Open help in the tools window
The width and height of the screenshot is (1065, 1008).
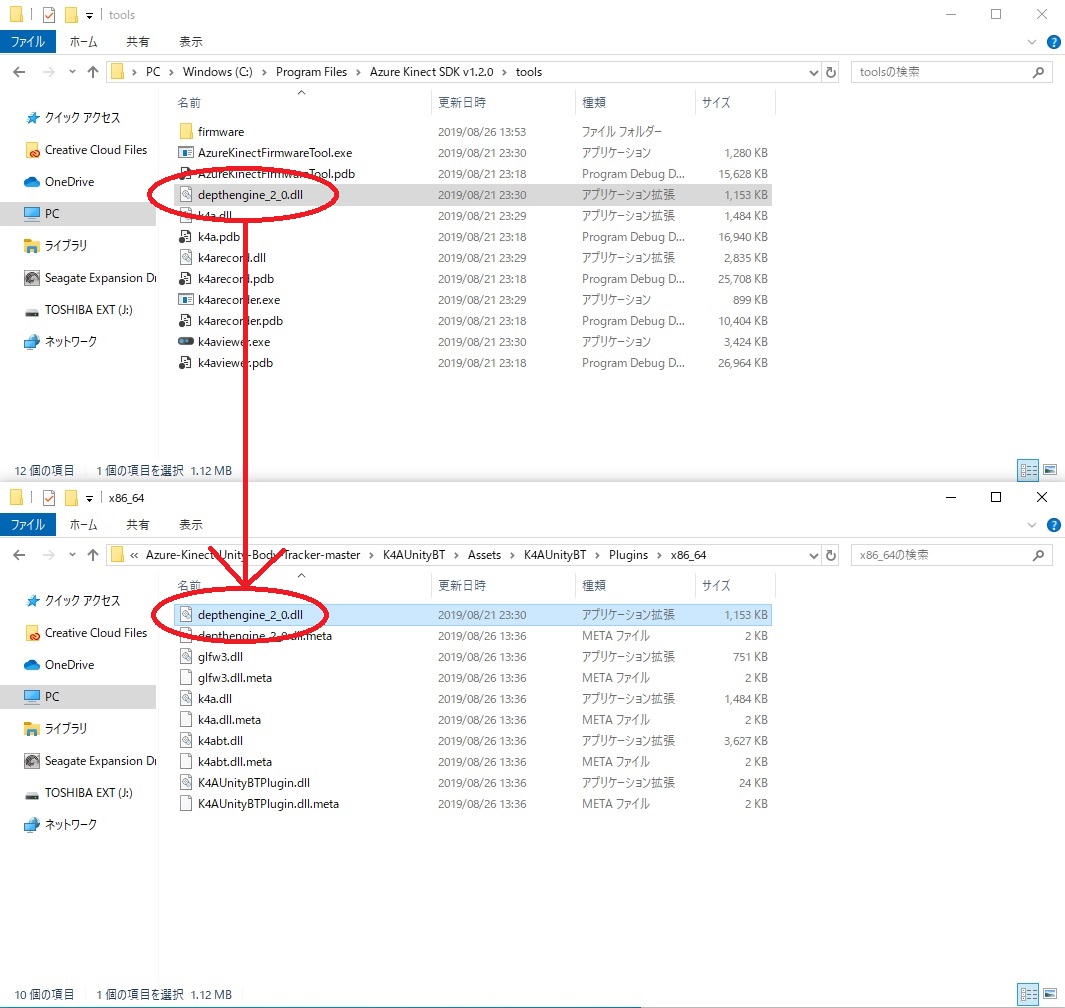tap(1053, 42)
